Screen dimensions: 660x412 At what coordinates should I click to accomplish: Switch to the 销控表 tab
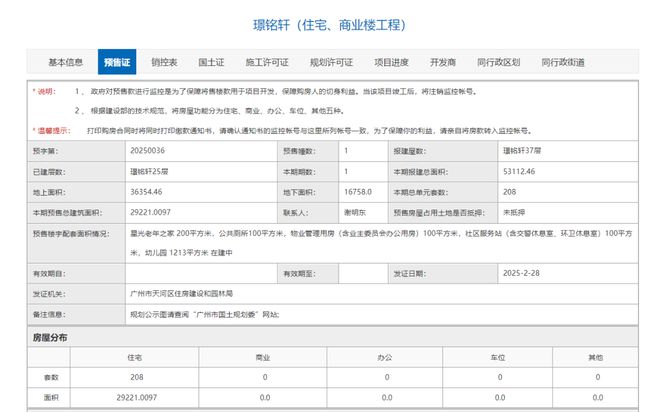point(164,62)
